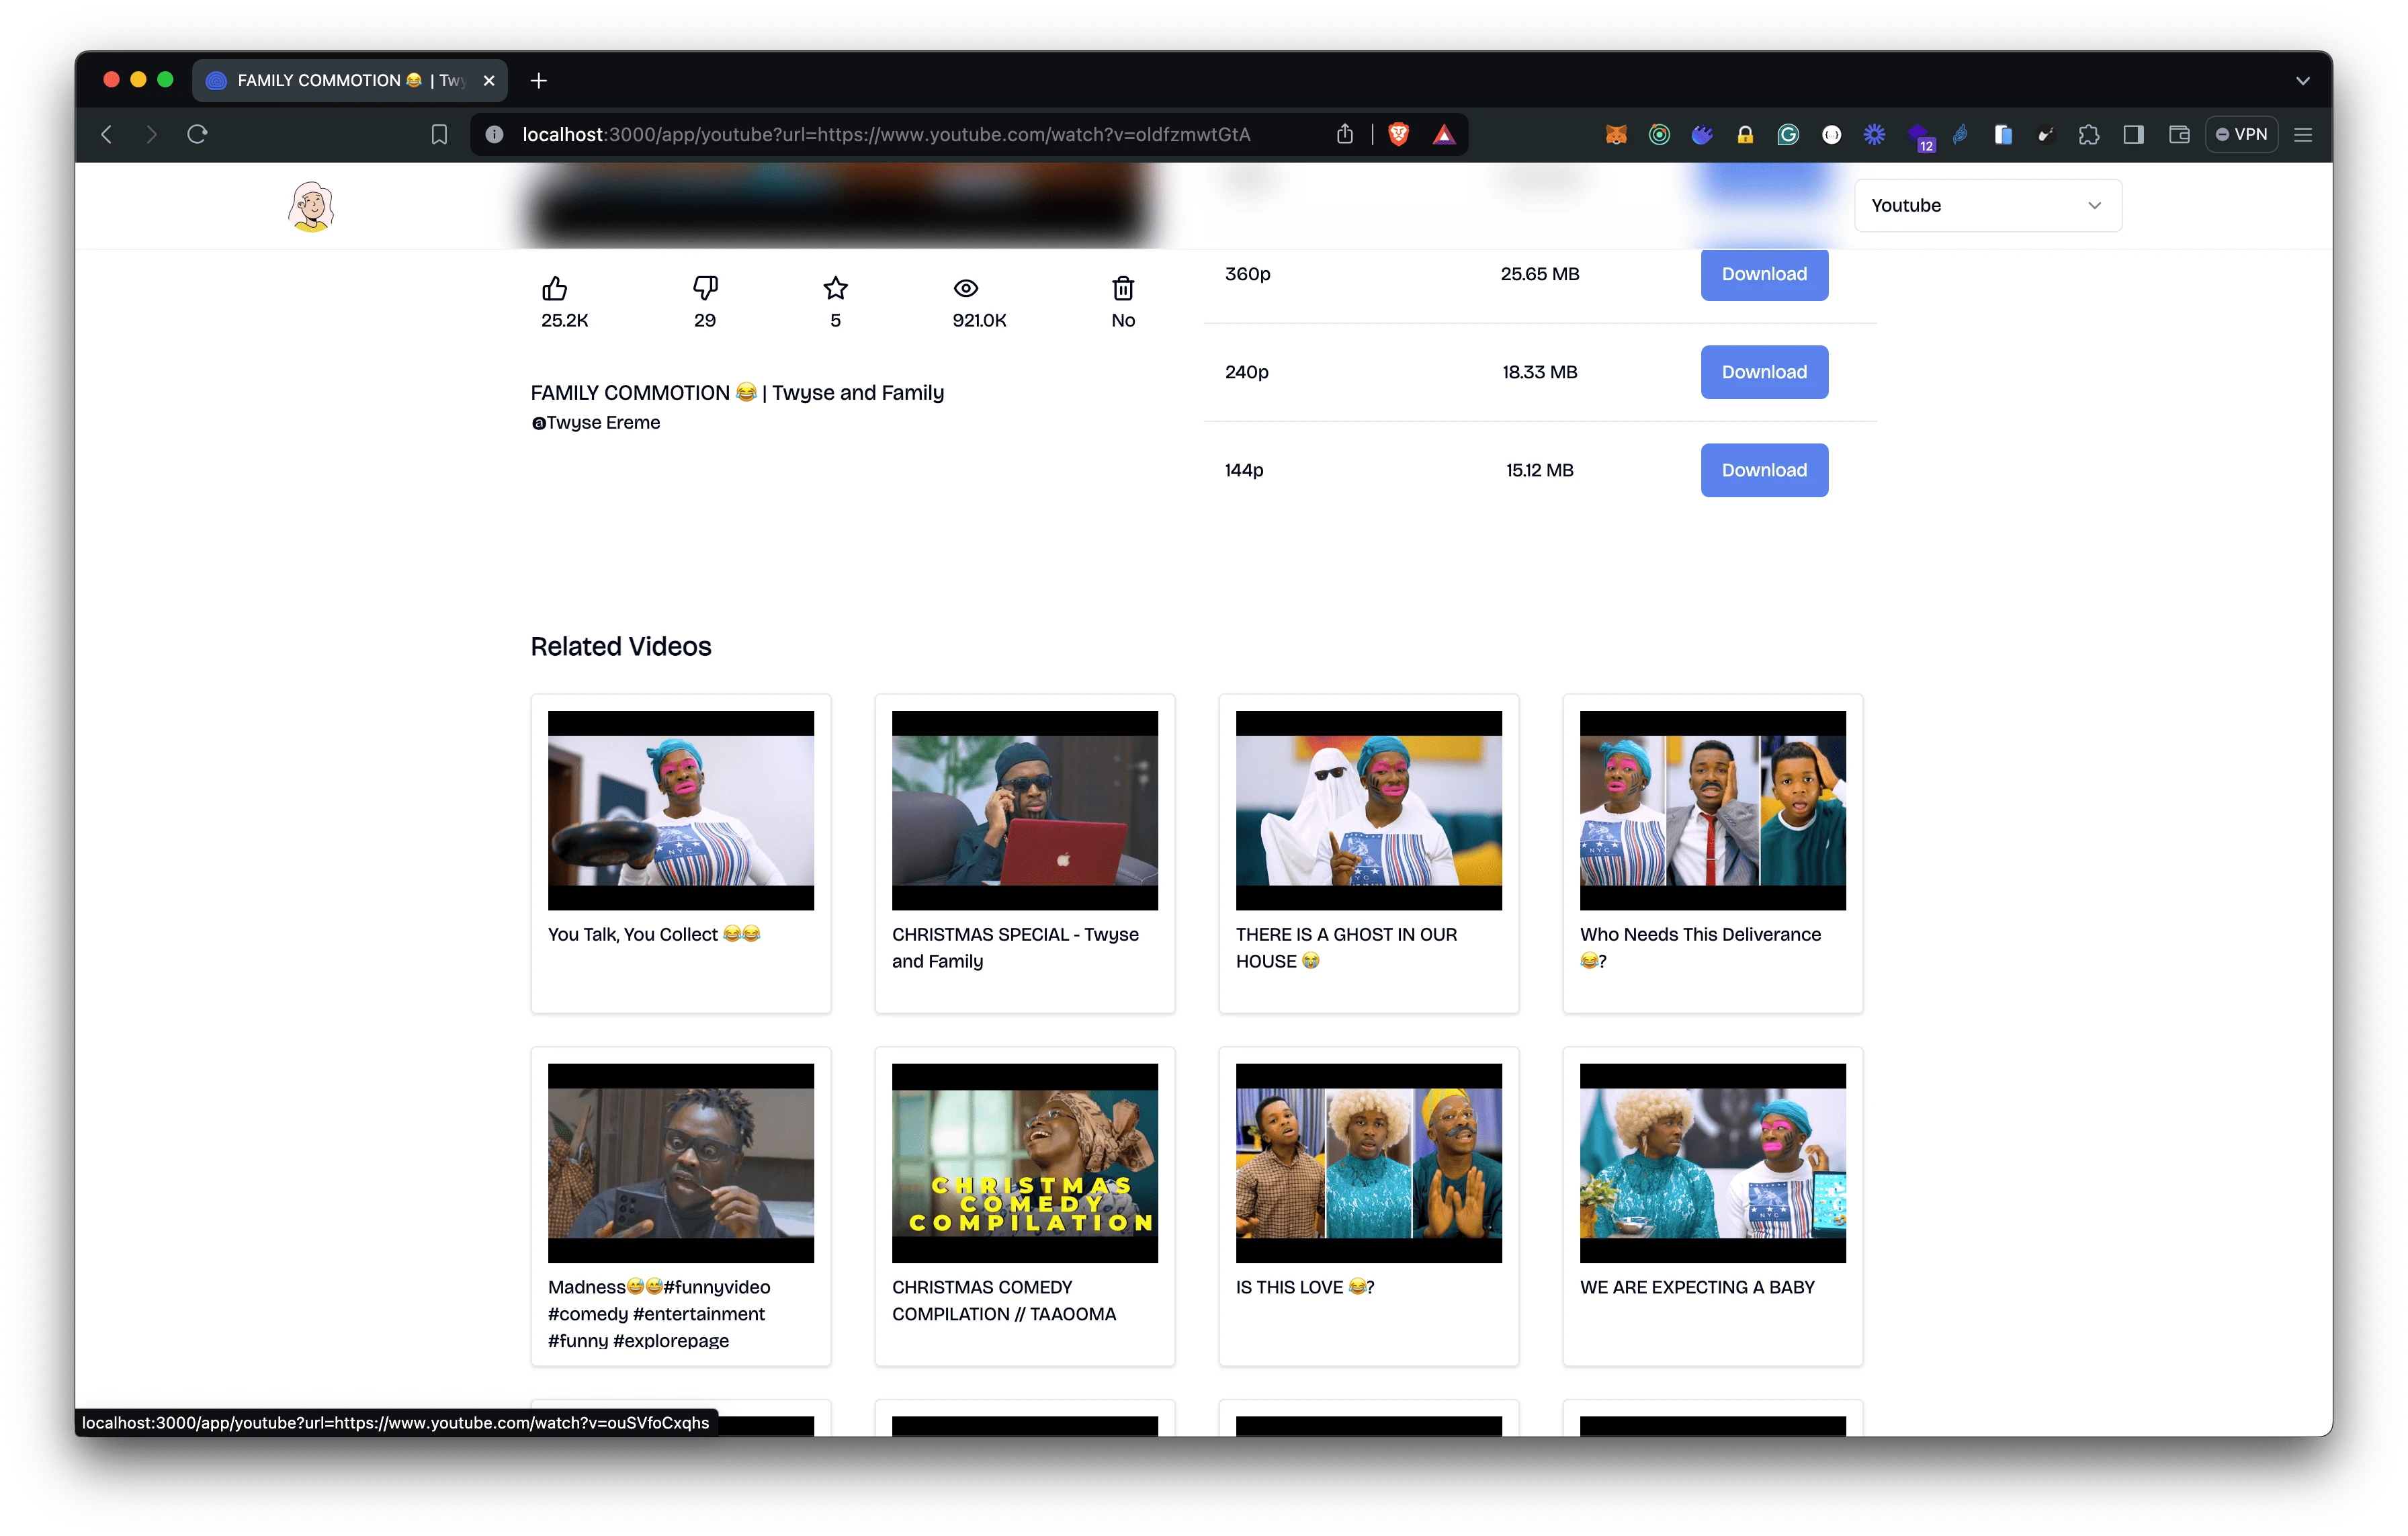Click the '18.33 MB' size cell
The image size is (2408, 1536).
[x=1540, y=371]
